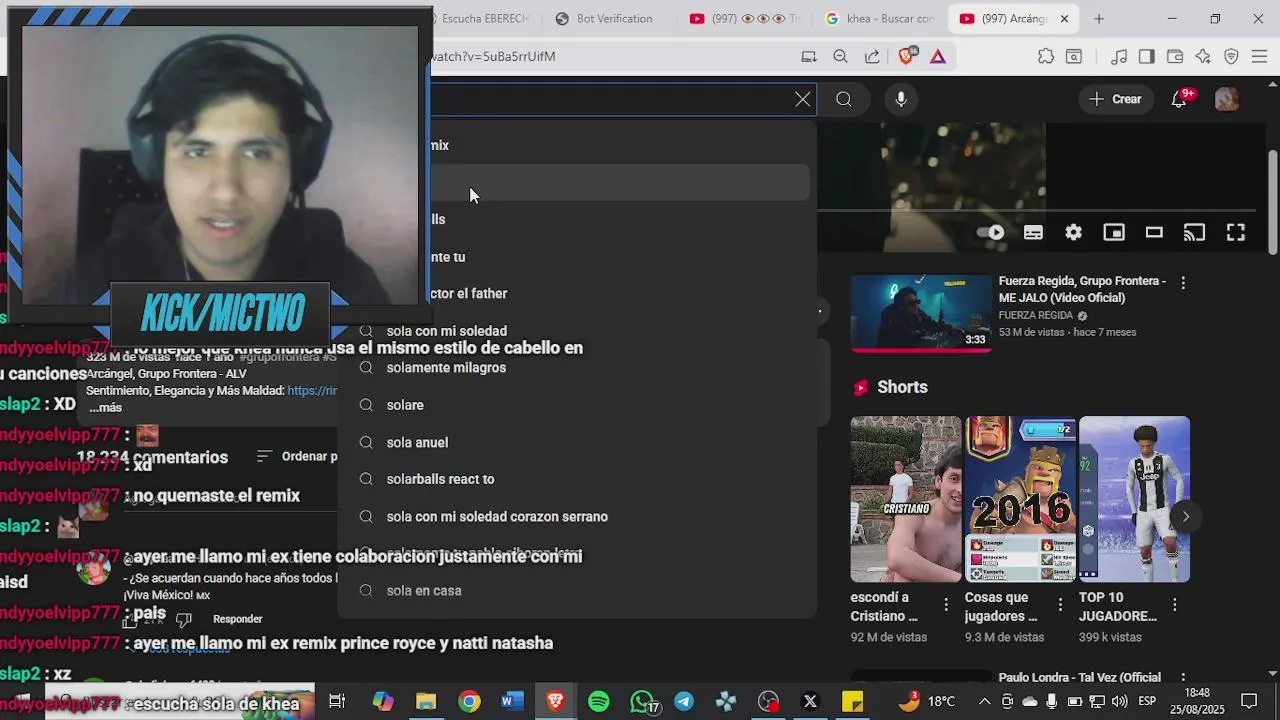Open the 2016 Clash Royale short

1020,499
